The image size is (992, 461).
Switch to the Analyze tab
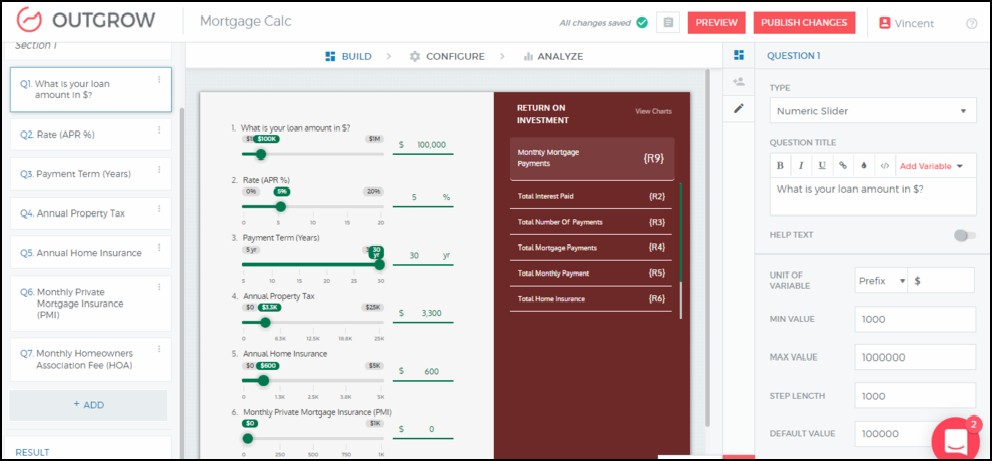[x=553, y=56]
